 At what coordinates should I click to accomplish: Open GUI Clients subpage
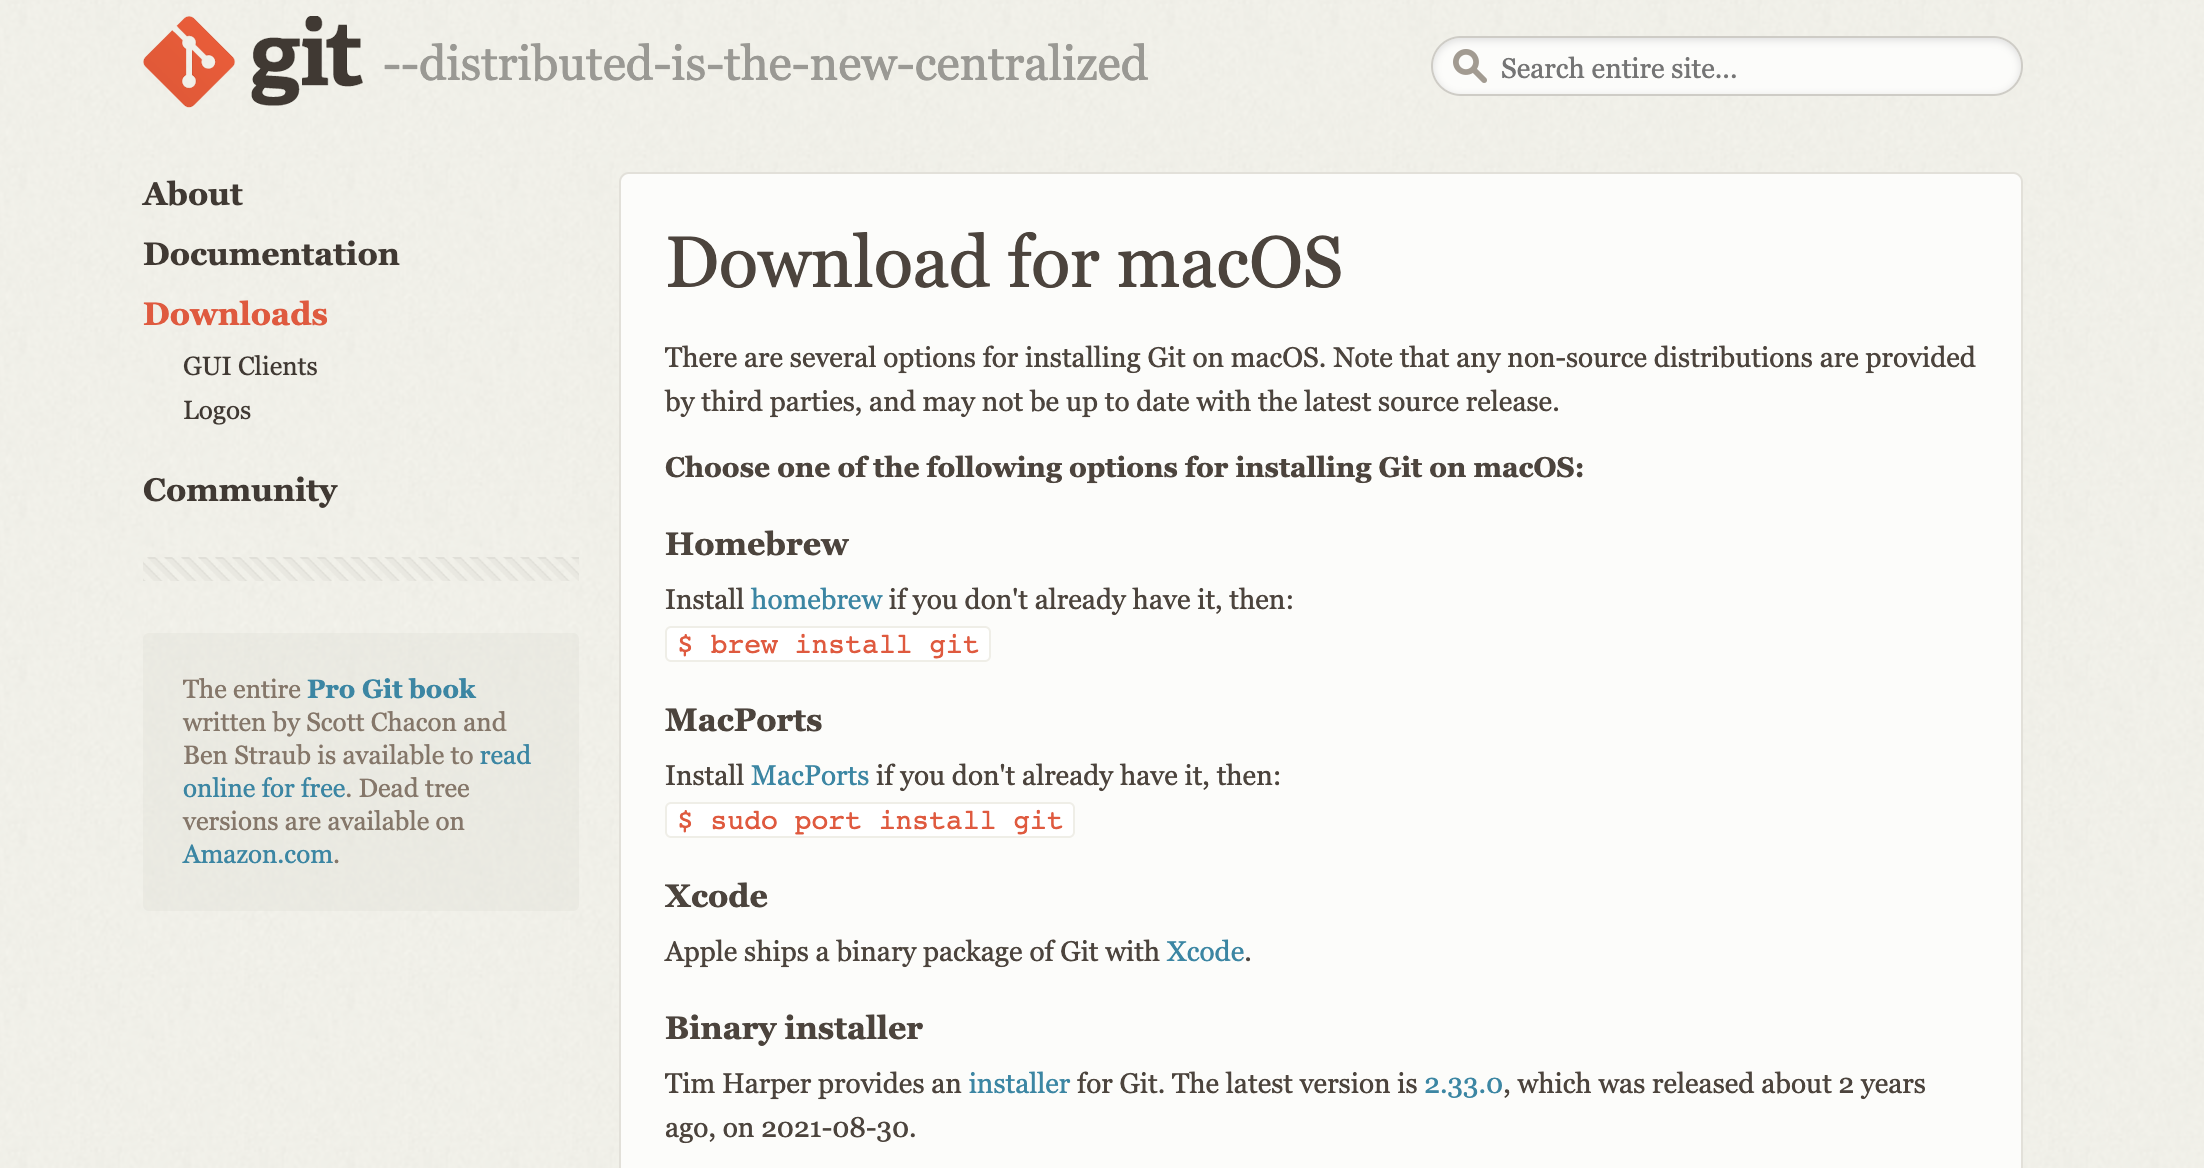click(x=250, y=366)
